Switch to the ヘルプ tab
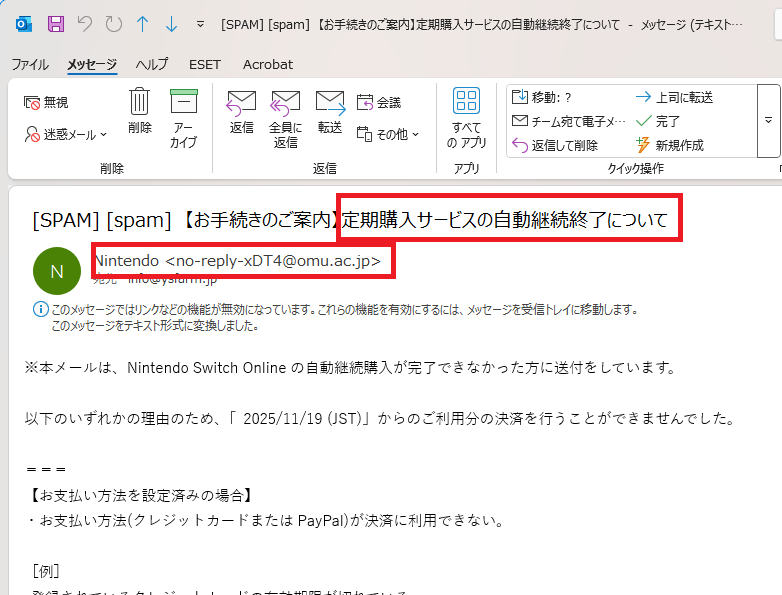Image resolution: width=782 pixels, height=595 pixels. tap(152, 64)
